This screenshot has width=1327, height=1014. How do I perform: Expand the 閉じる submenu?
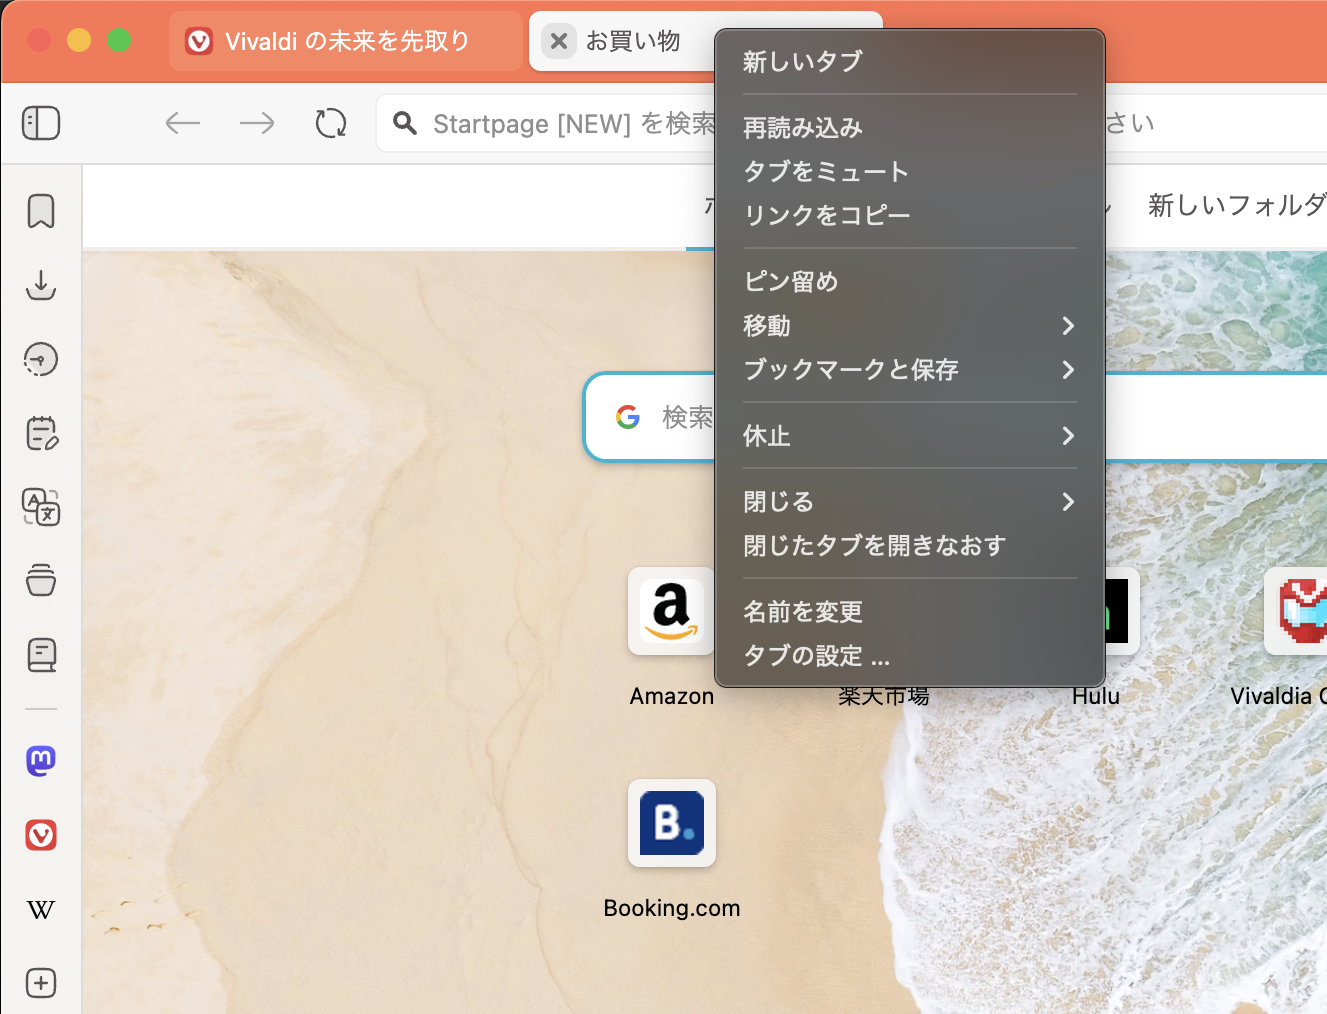coord(778,501)
